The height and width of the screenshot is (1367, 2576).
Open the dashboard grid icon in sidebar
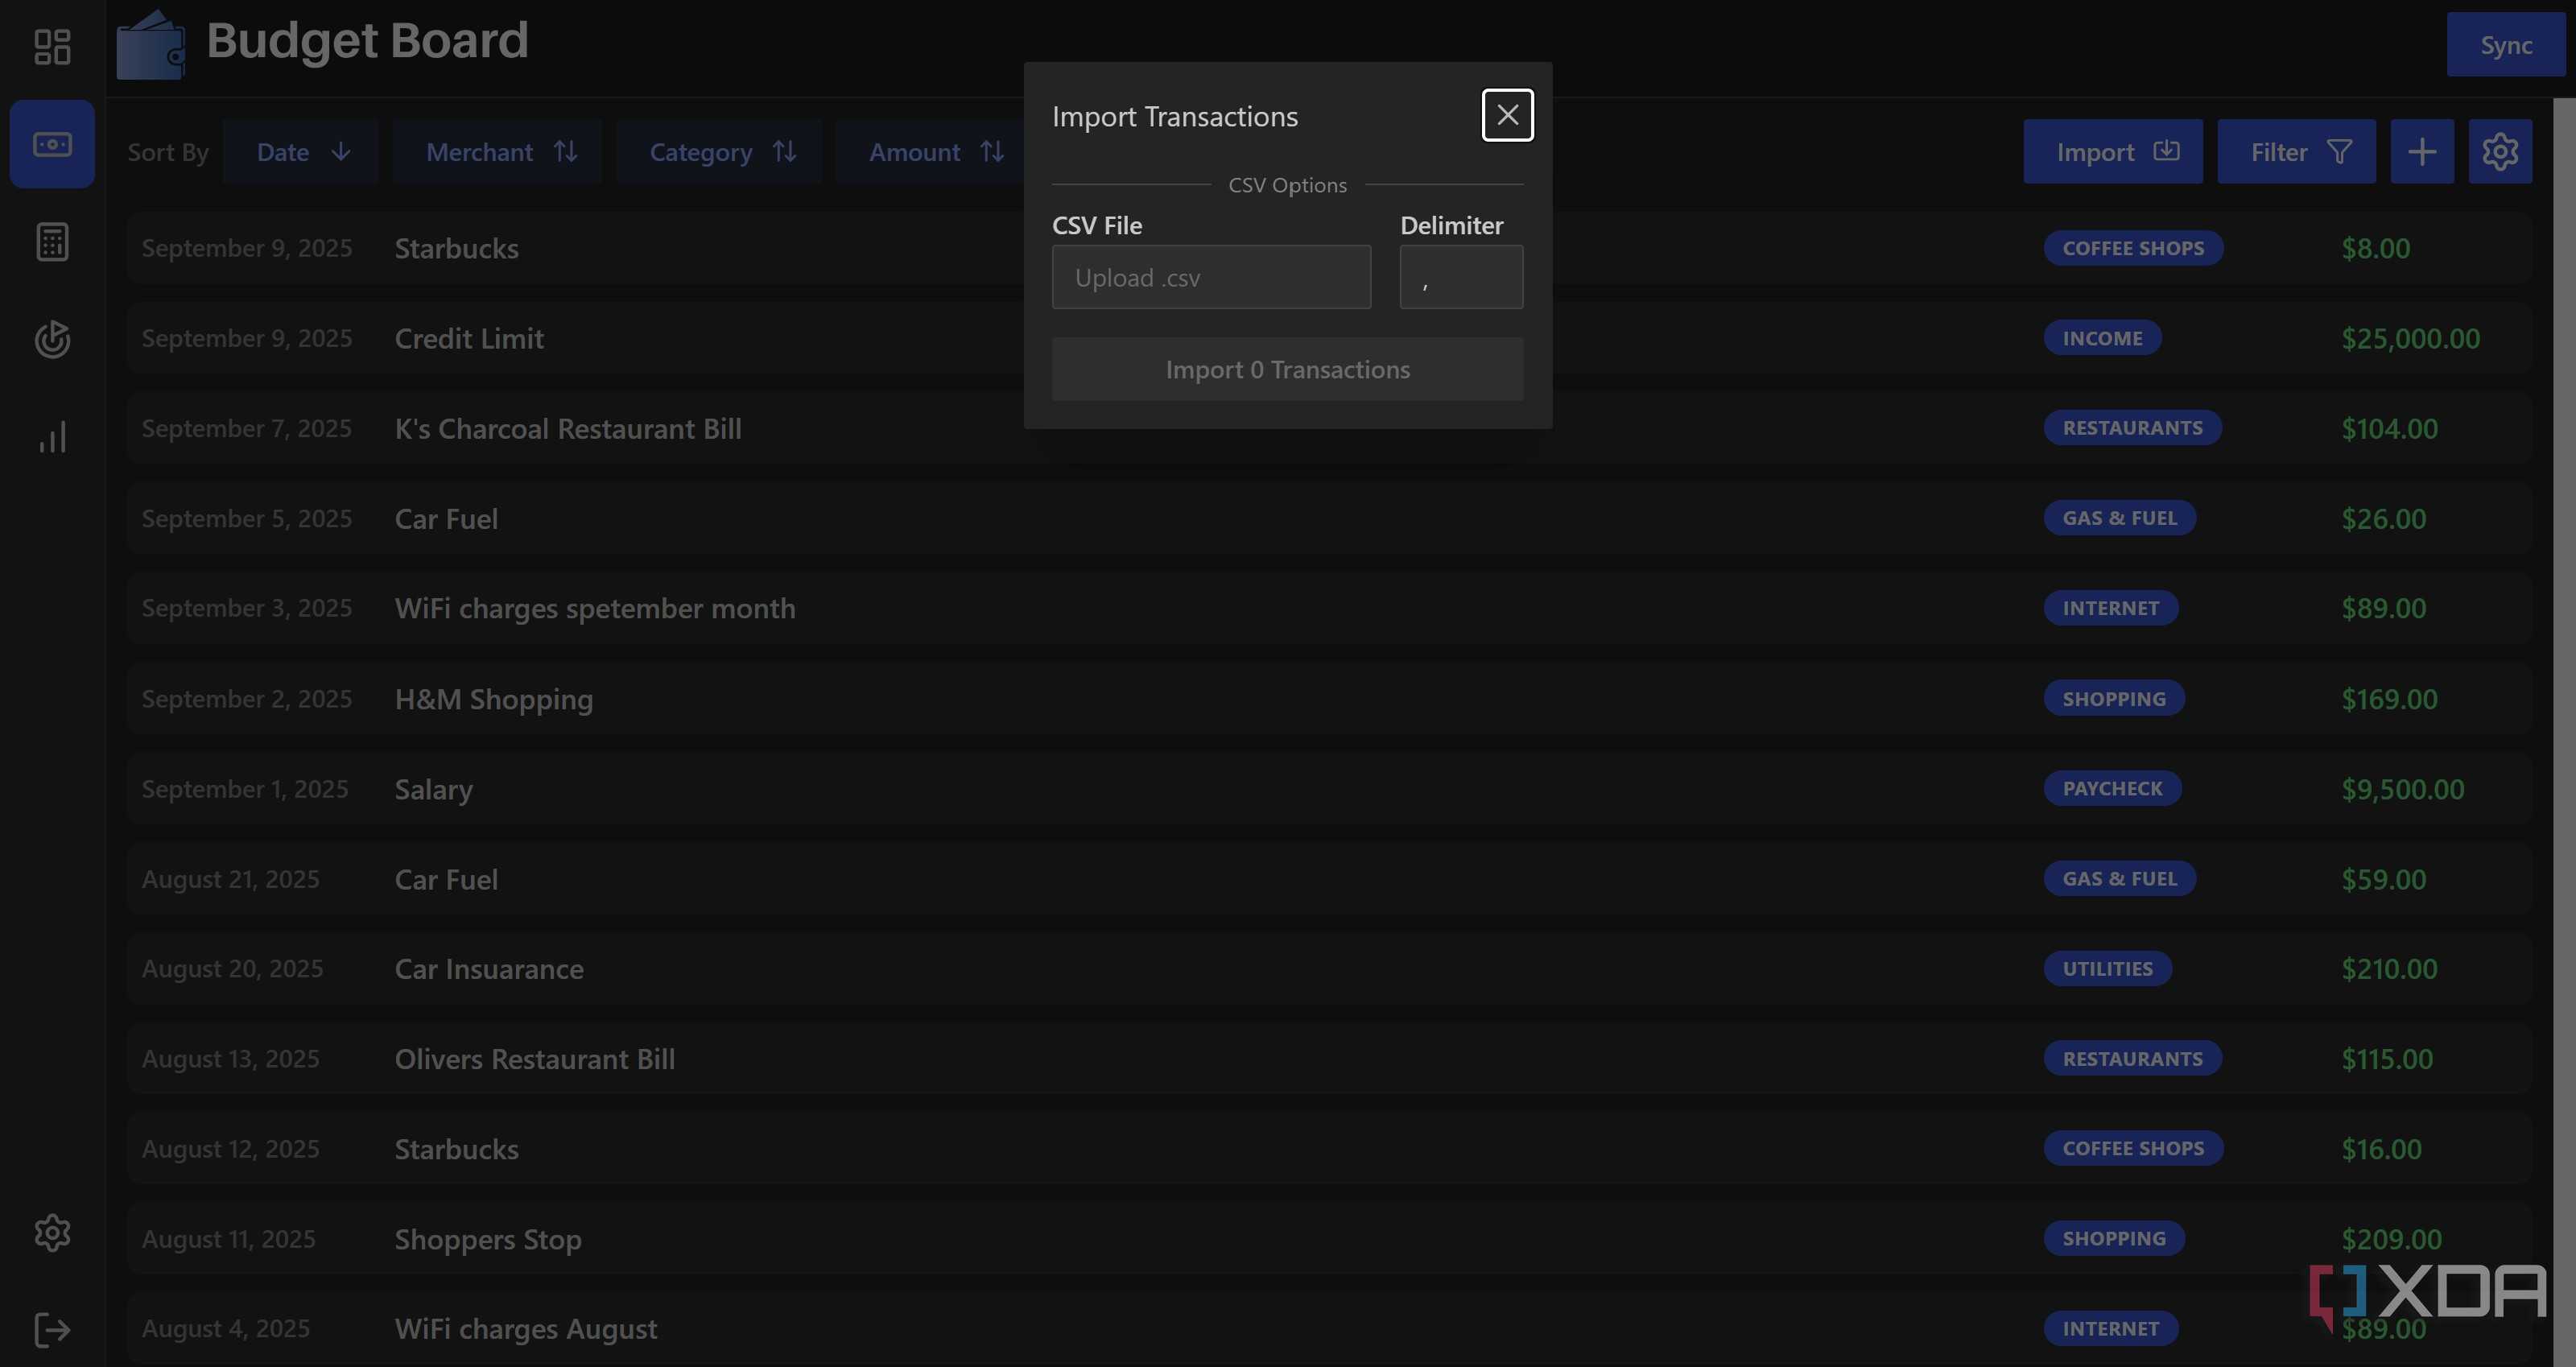[52, 46]
